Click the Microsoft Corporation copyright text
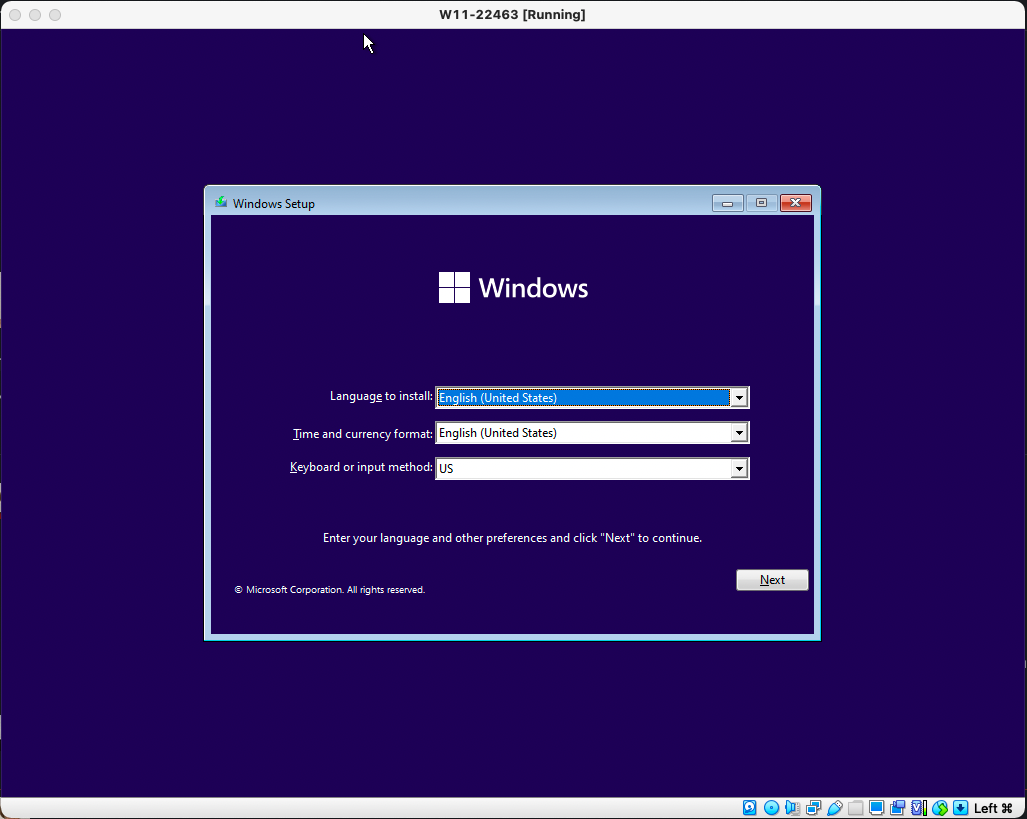The width and height of the screenshot is (1027, 819). pyautogui.click(x=329, y=590)
